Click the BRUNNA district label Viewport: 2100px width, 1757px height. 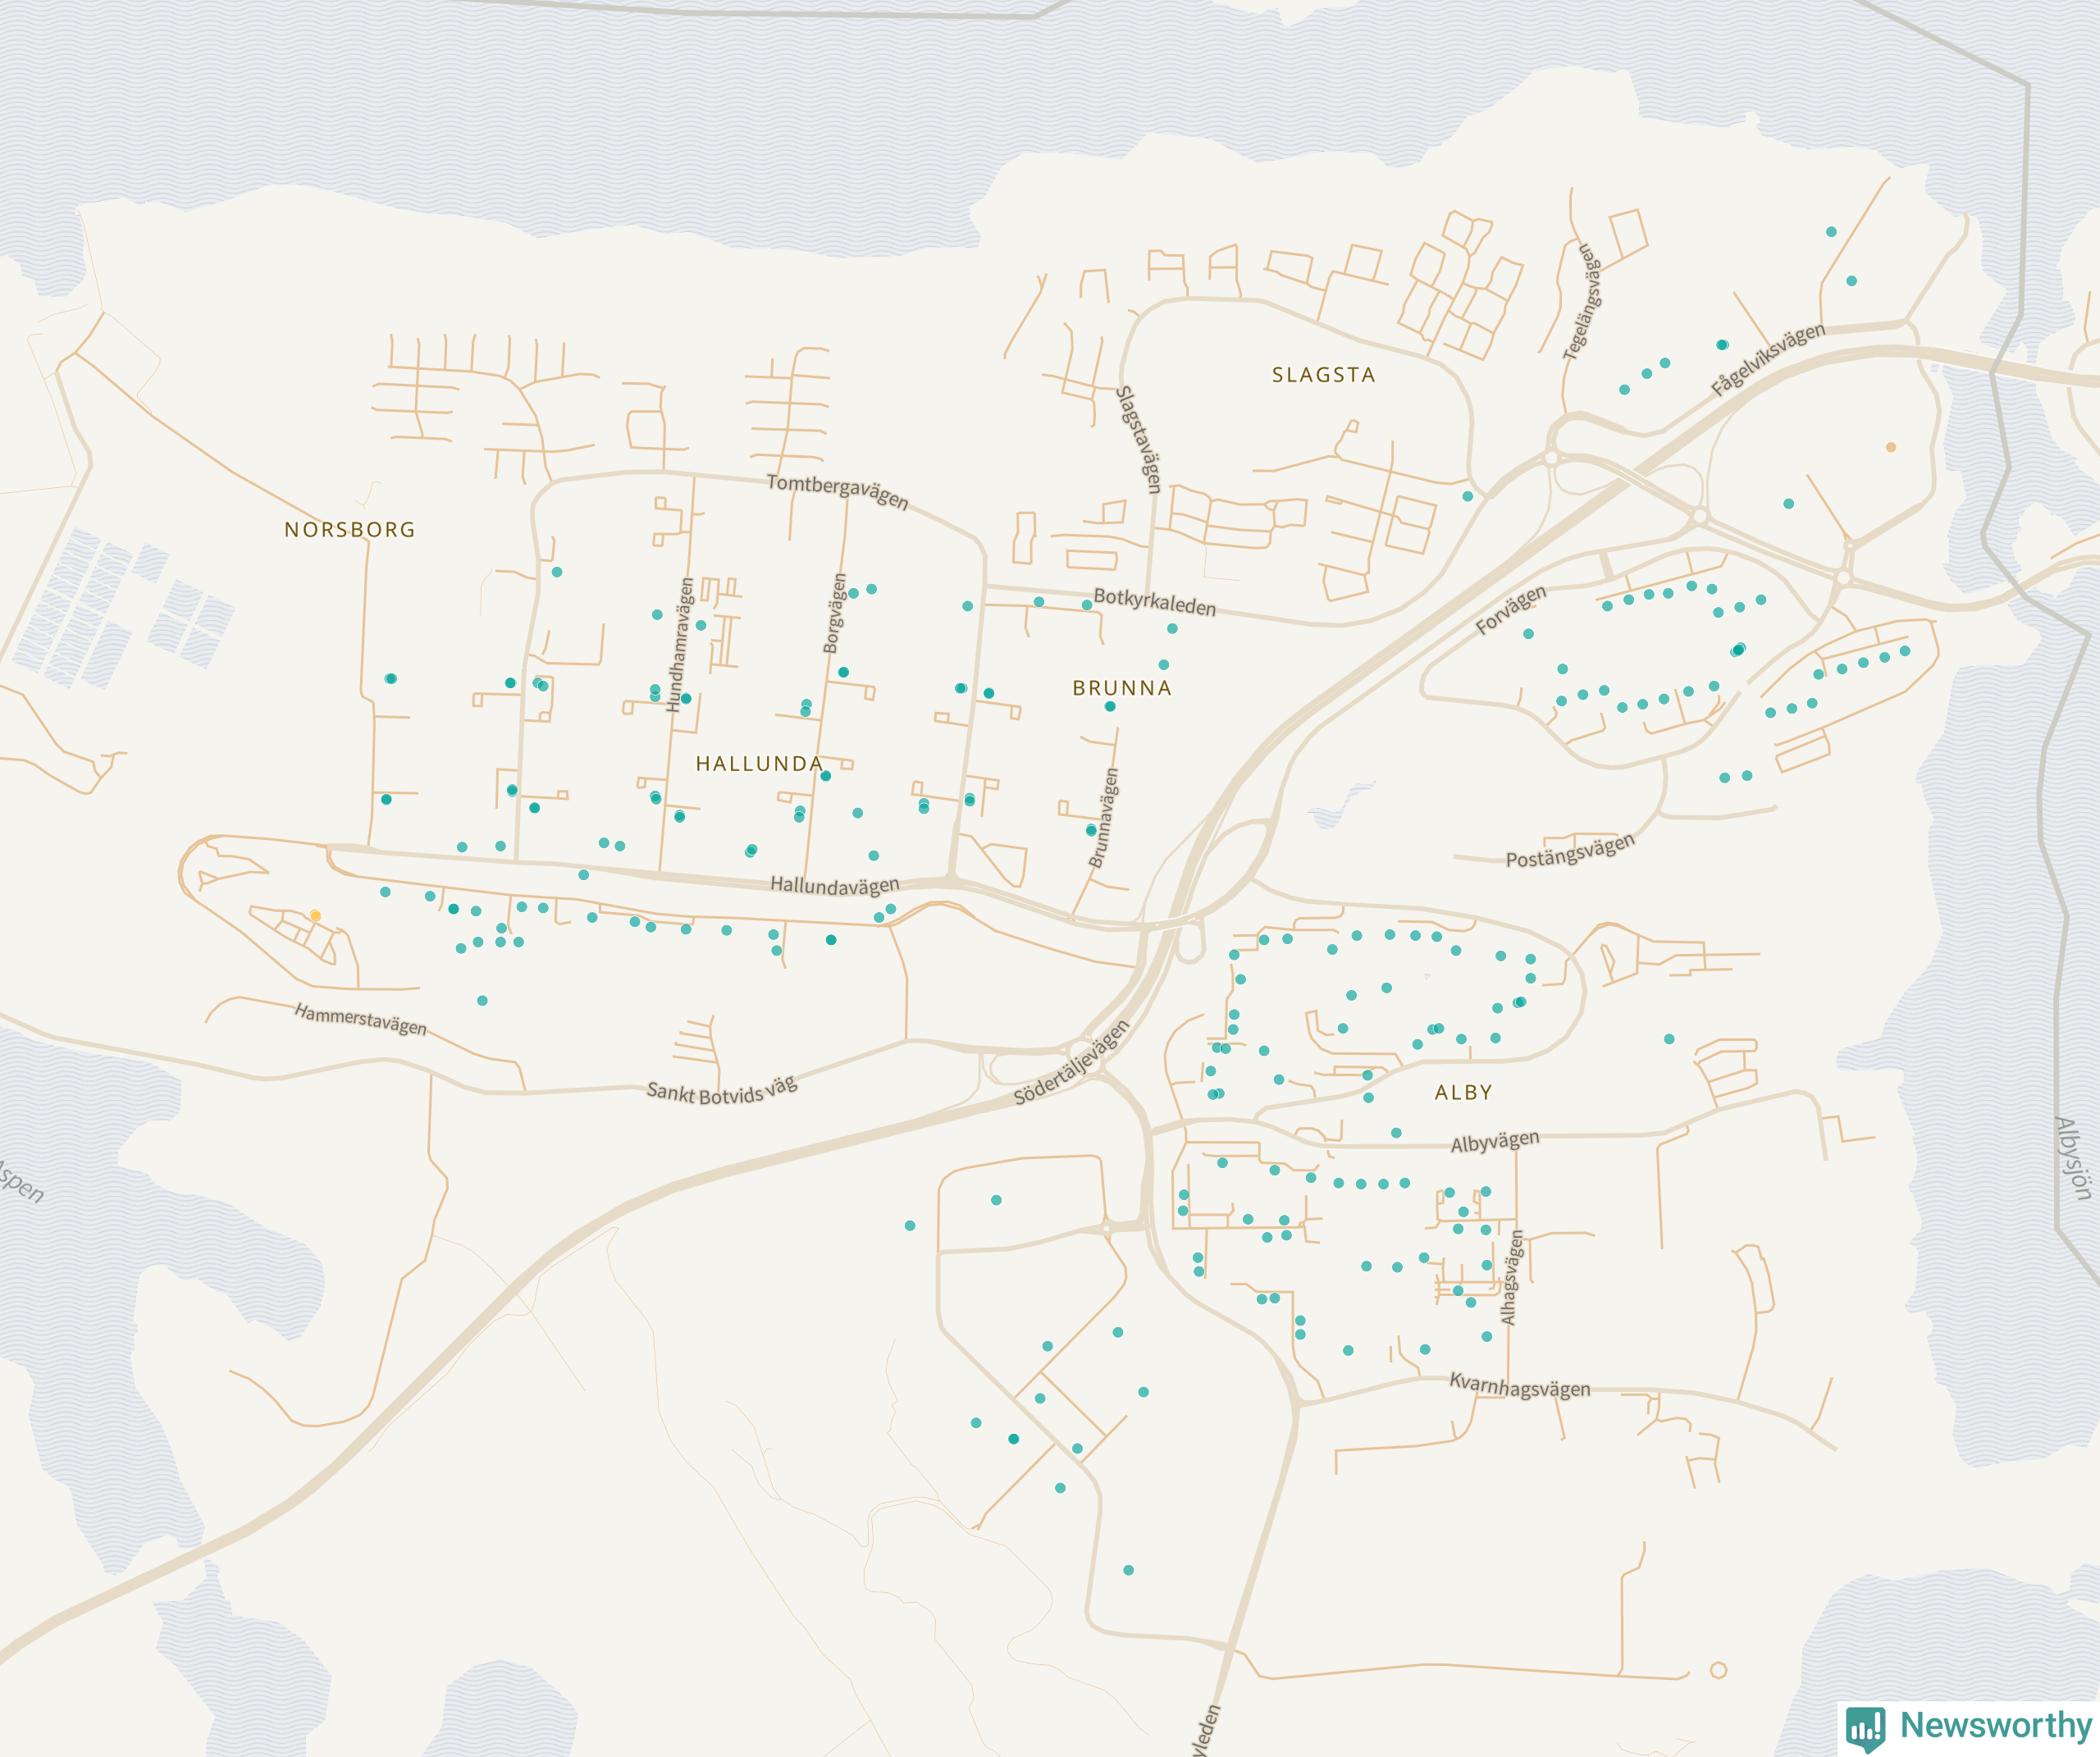click(x=1122, y=688)
